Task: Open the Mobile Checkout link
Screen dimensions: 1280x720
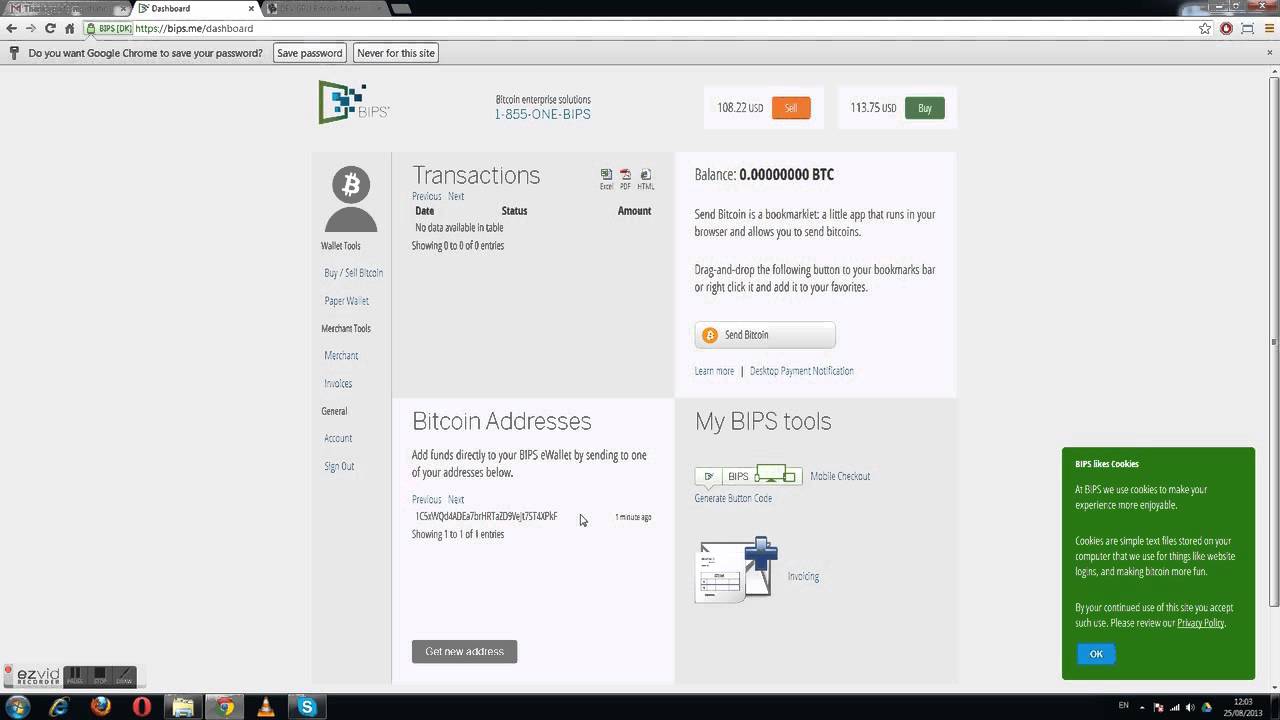Action: (x=840, y=476)
